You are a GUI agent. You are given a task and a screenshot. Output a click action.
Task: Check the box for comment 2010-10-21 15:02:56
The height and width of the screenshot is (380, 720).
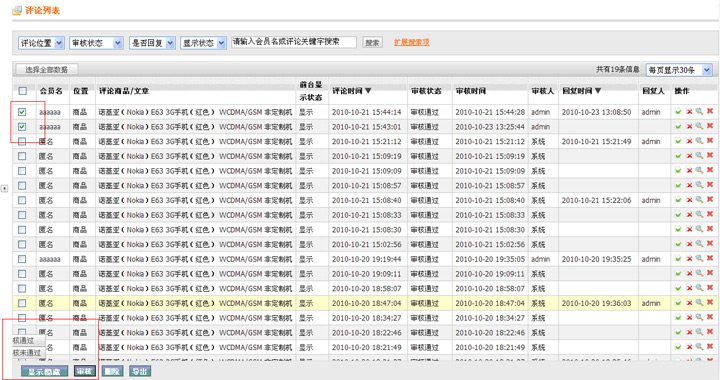coord(22,244)
